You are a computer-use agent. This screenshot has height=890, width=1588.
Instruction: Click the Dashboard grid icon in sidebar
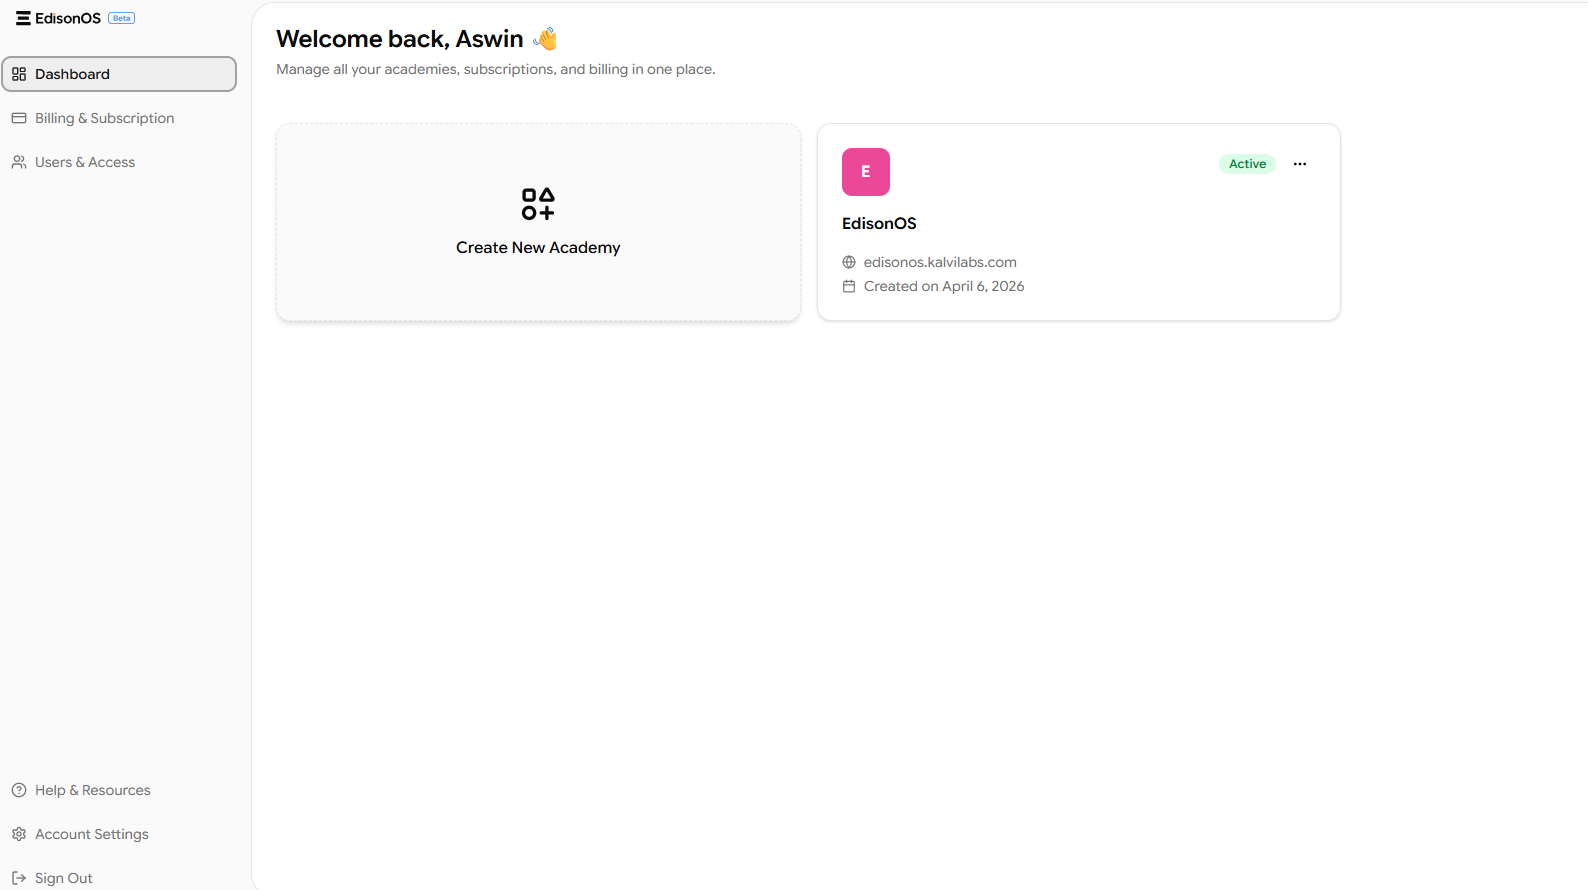point(19,74)
